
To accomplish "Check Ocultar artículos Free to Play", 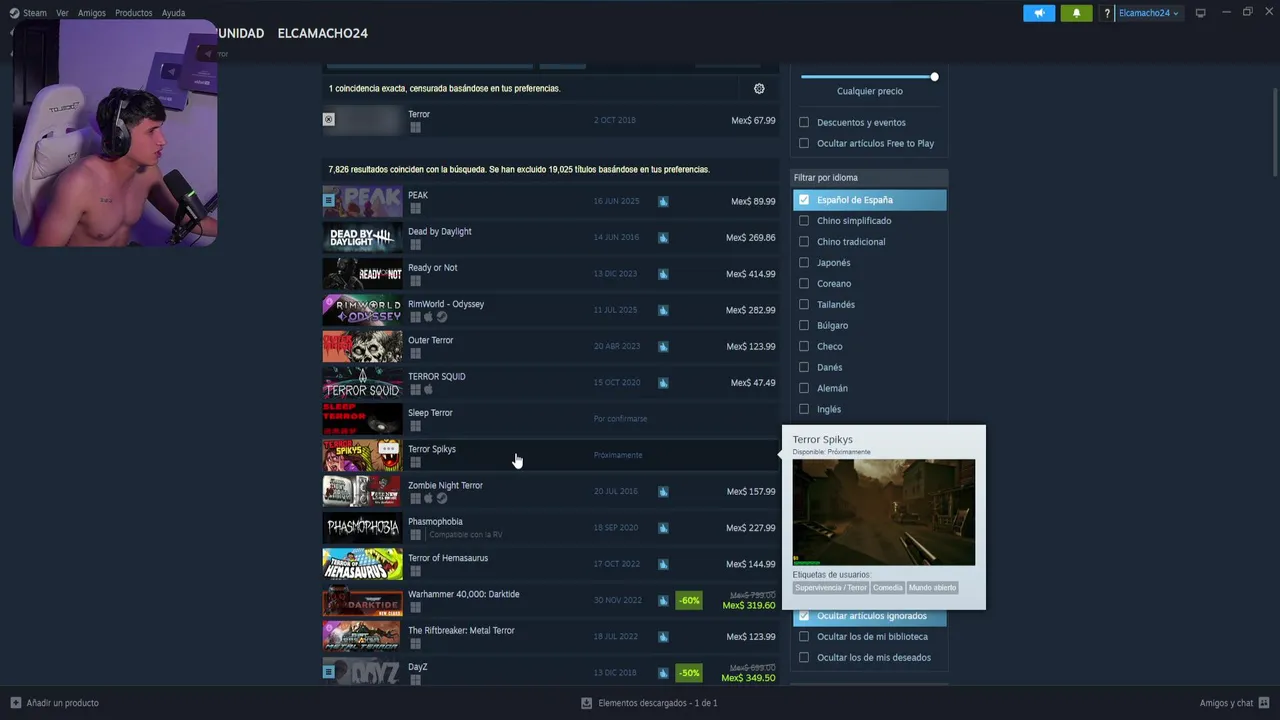I will pyautogui.click(x=804, y=143).
